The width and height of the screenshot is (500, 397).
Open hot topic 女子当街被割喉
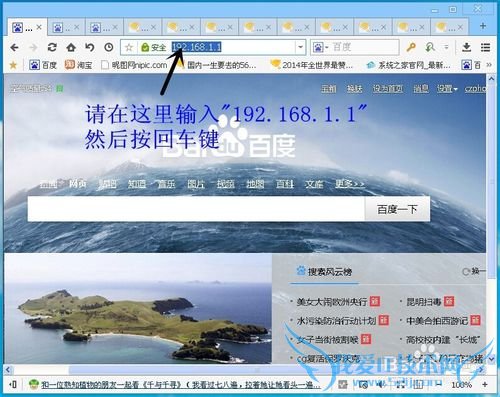pos(327,340)
